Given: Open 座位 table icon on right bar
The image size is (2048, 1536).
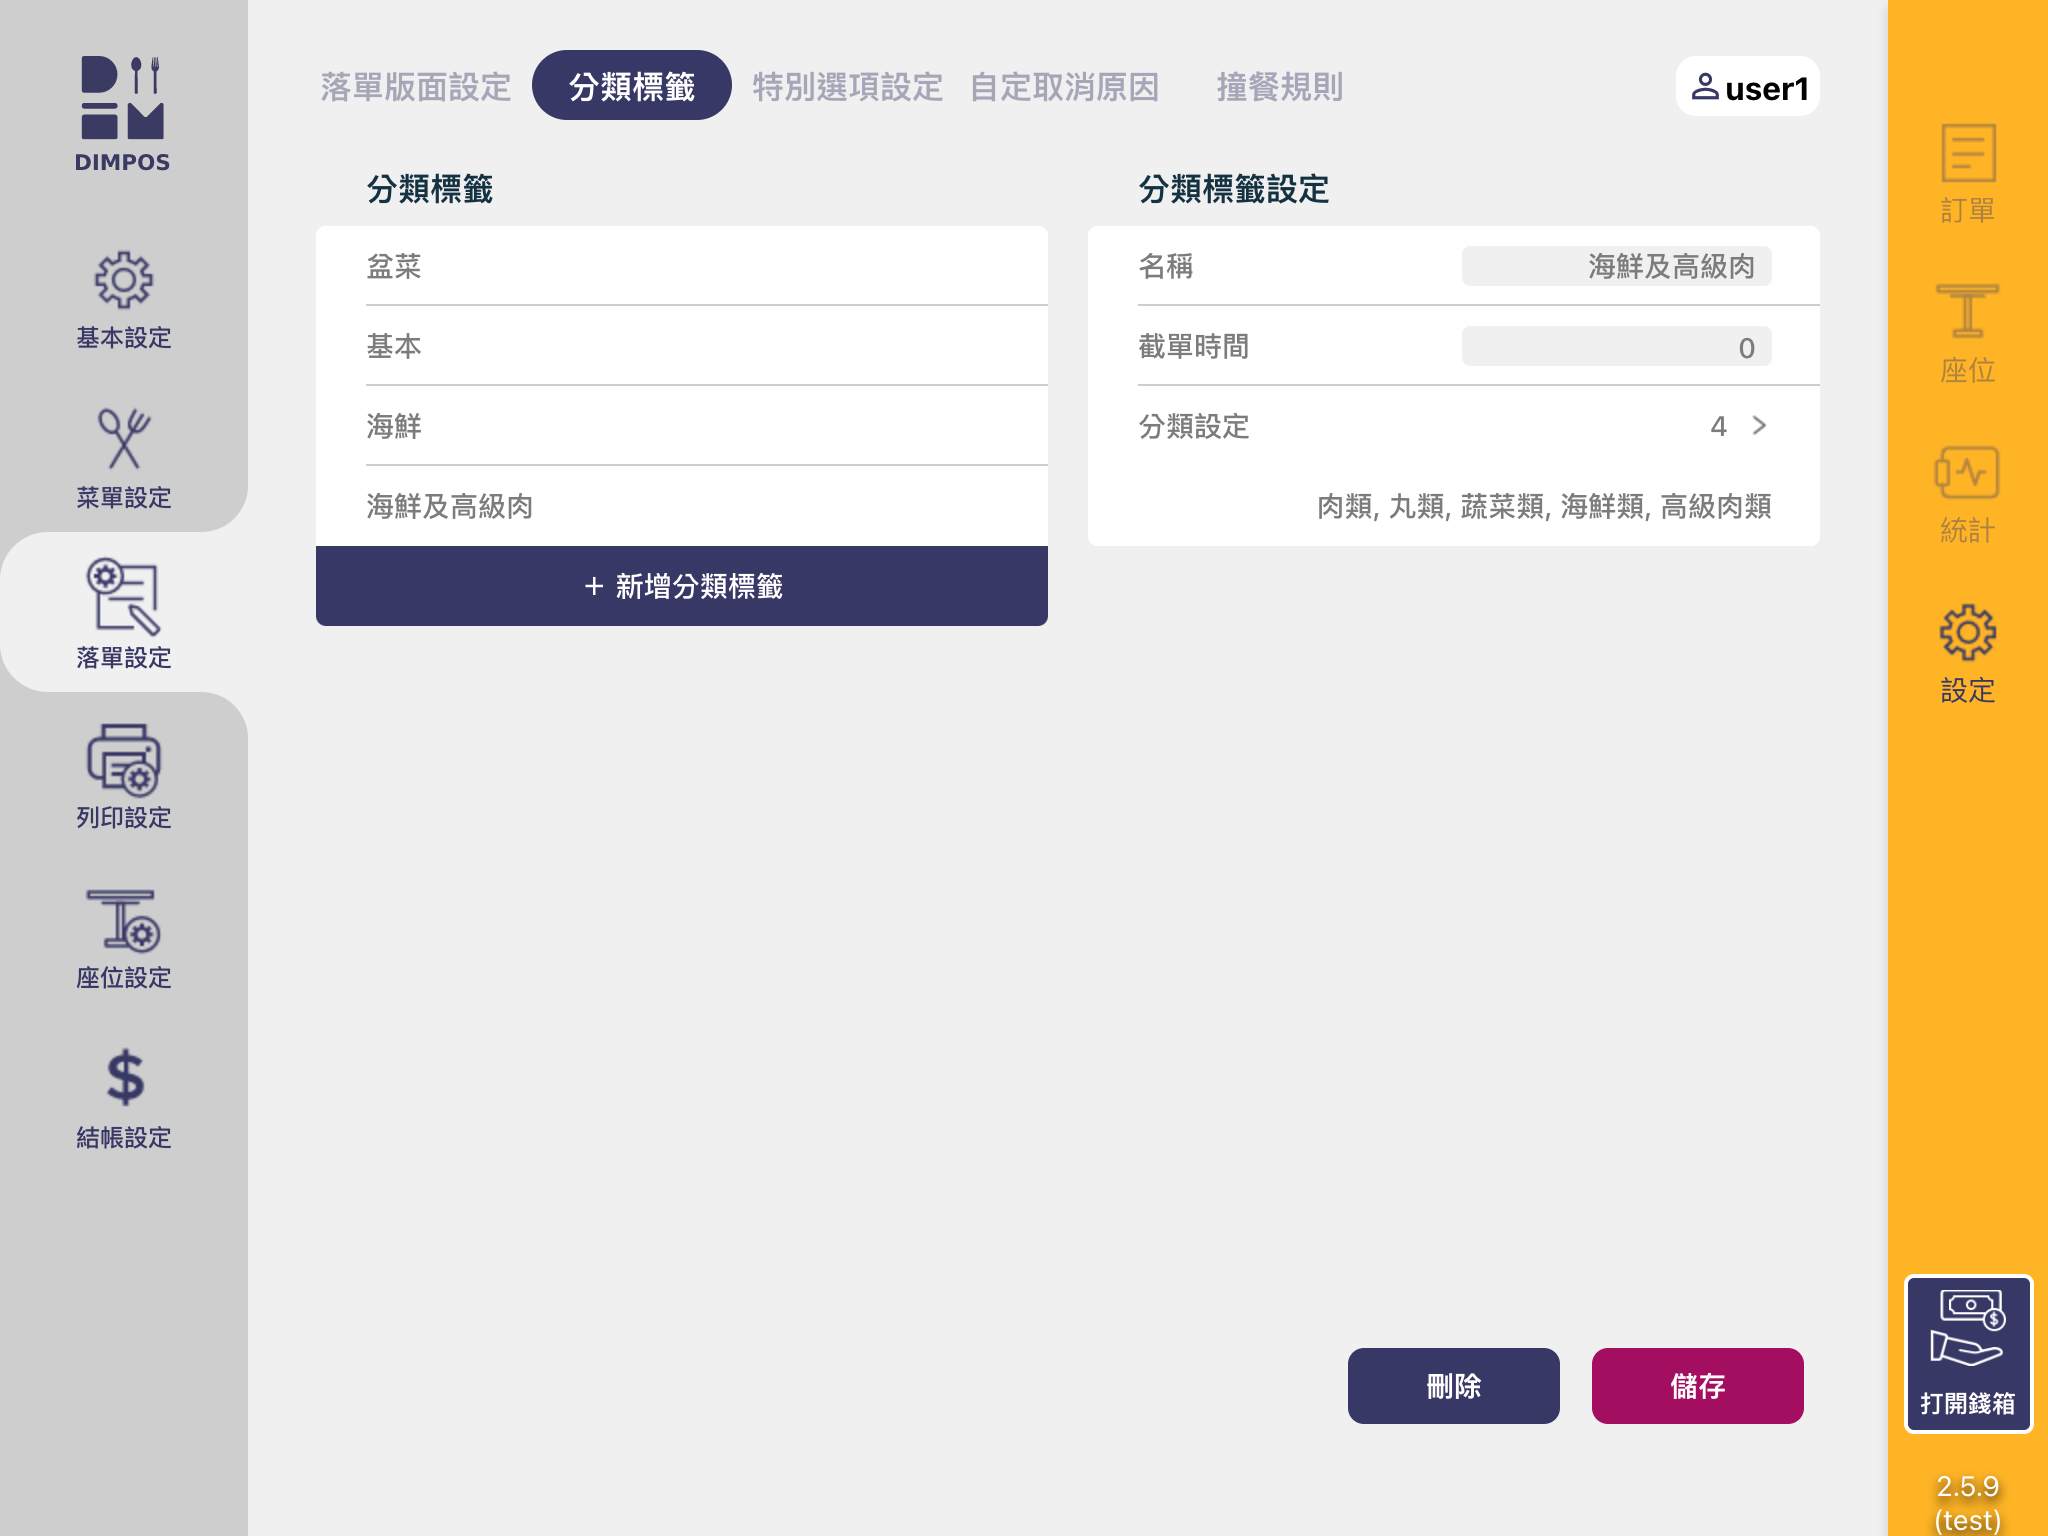Looking at the screenshot, I should (1967, 312).
